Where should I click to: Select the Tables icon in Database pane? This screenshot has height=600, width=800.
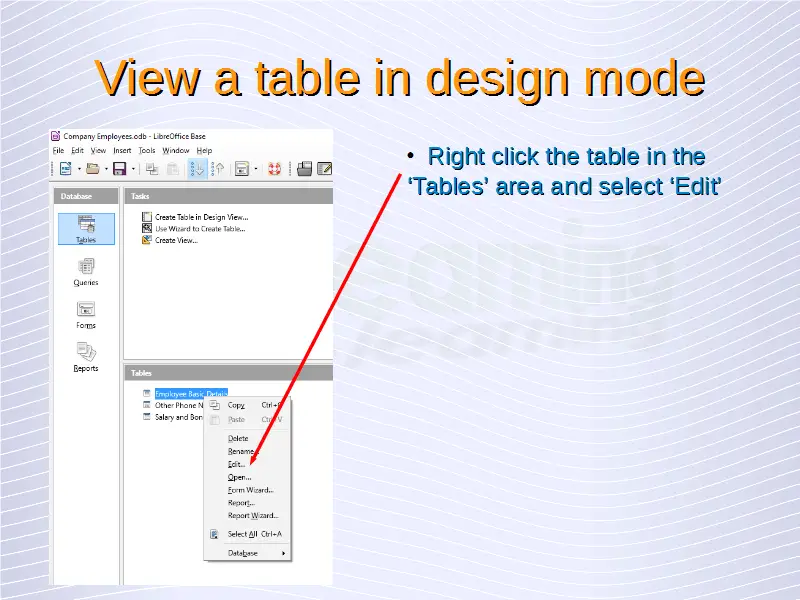86,229
